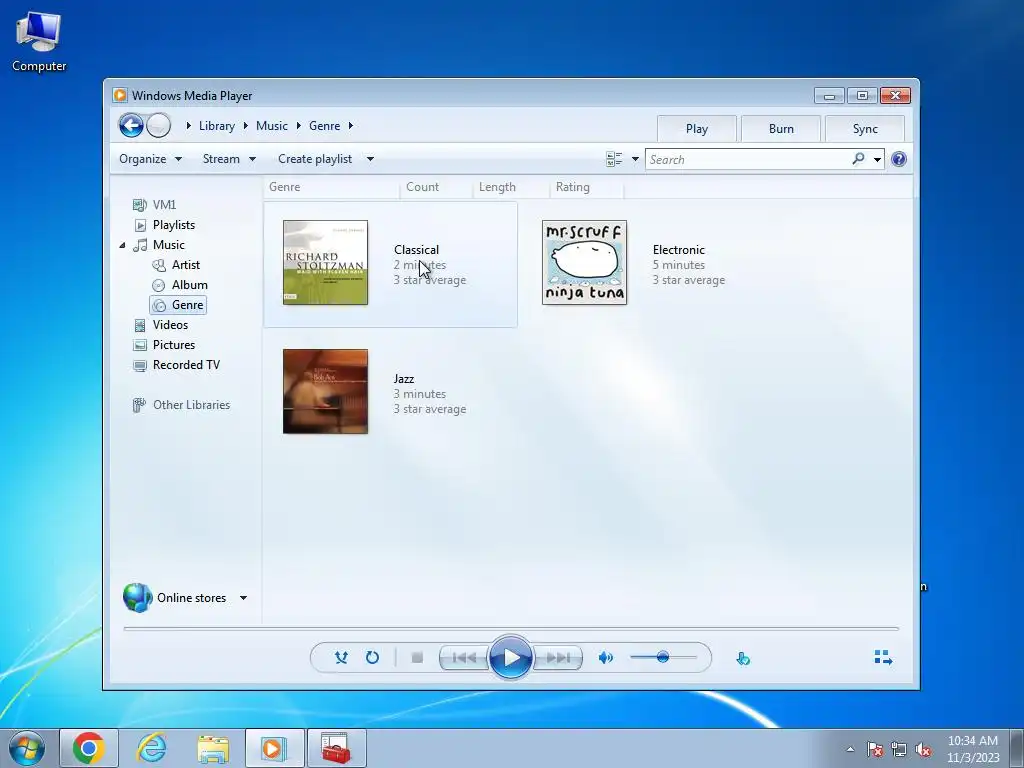Image resolution: width=1024 pixels, height=768 pixels.
Task: Open the Create playlist dropdown arrow
Action: coord(370,159)
